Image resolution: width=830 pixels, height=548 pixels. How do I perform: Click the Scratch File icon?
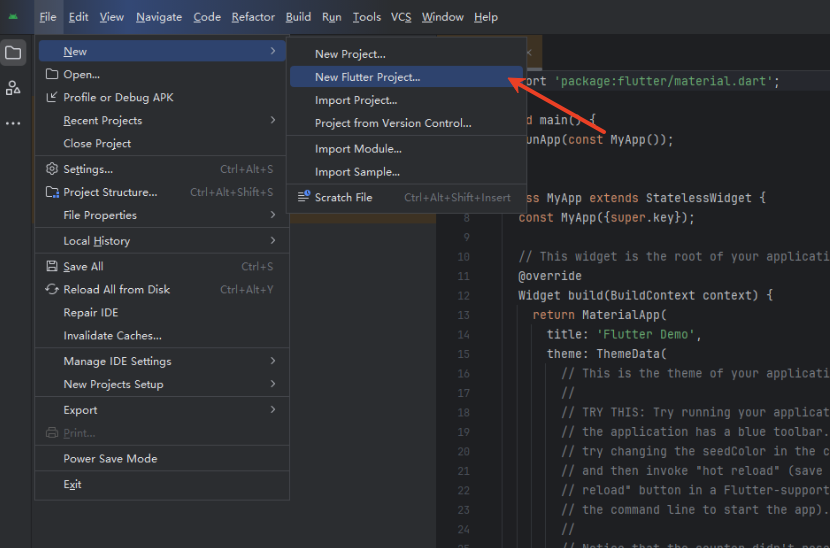[x=303, y=197]
